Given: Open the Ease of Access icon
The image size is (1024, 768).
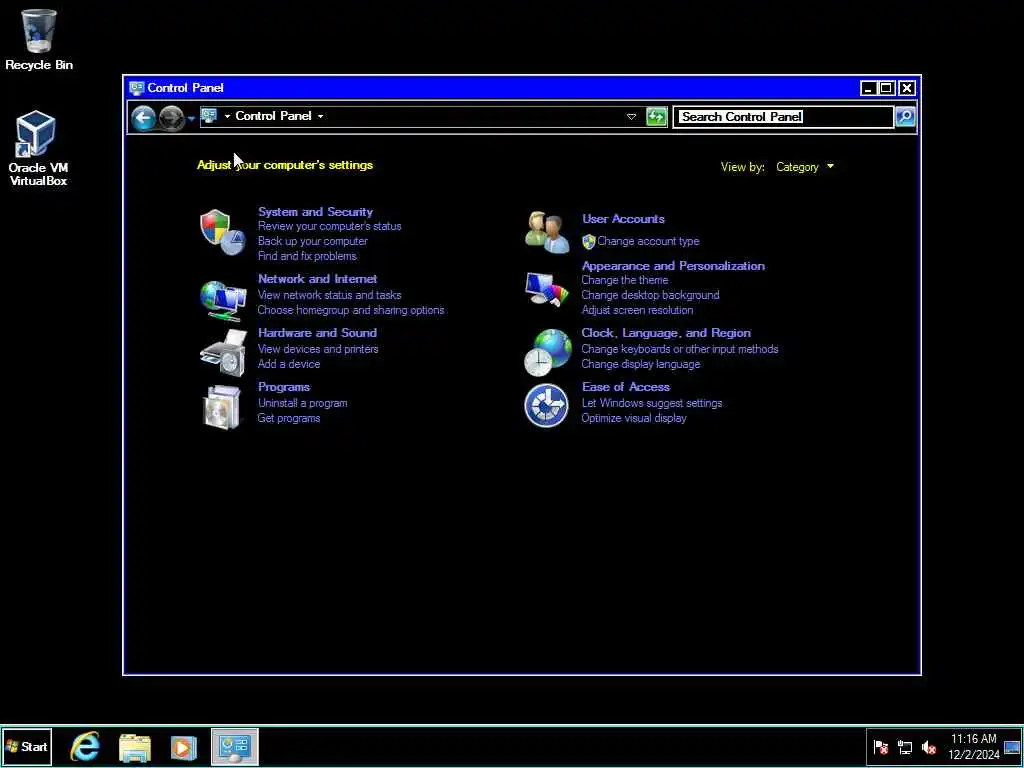Looking at the screenshot, I should [546, 405].
